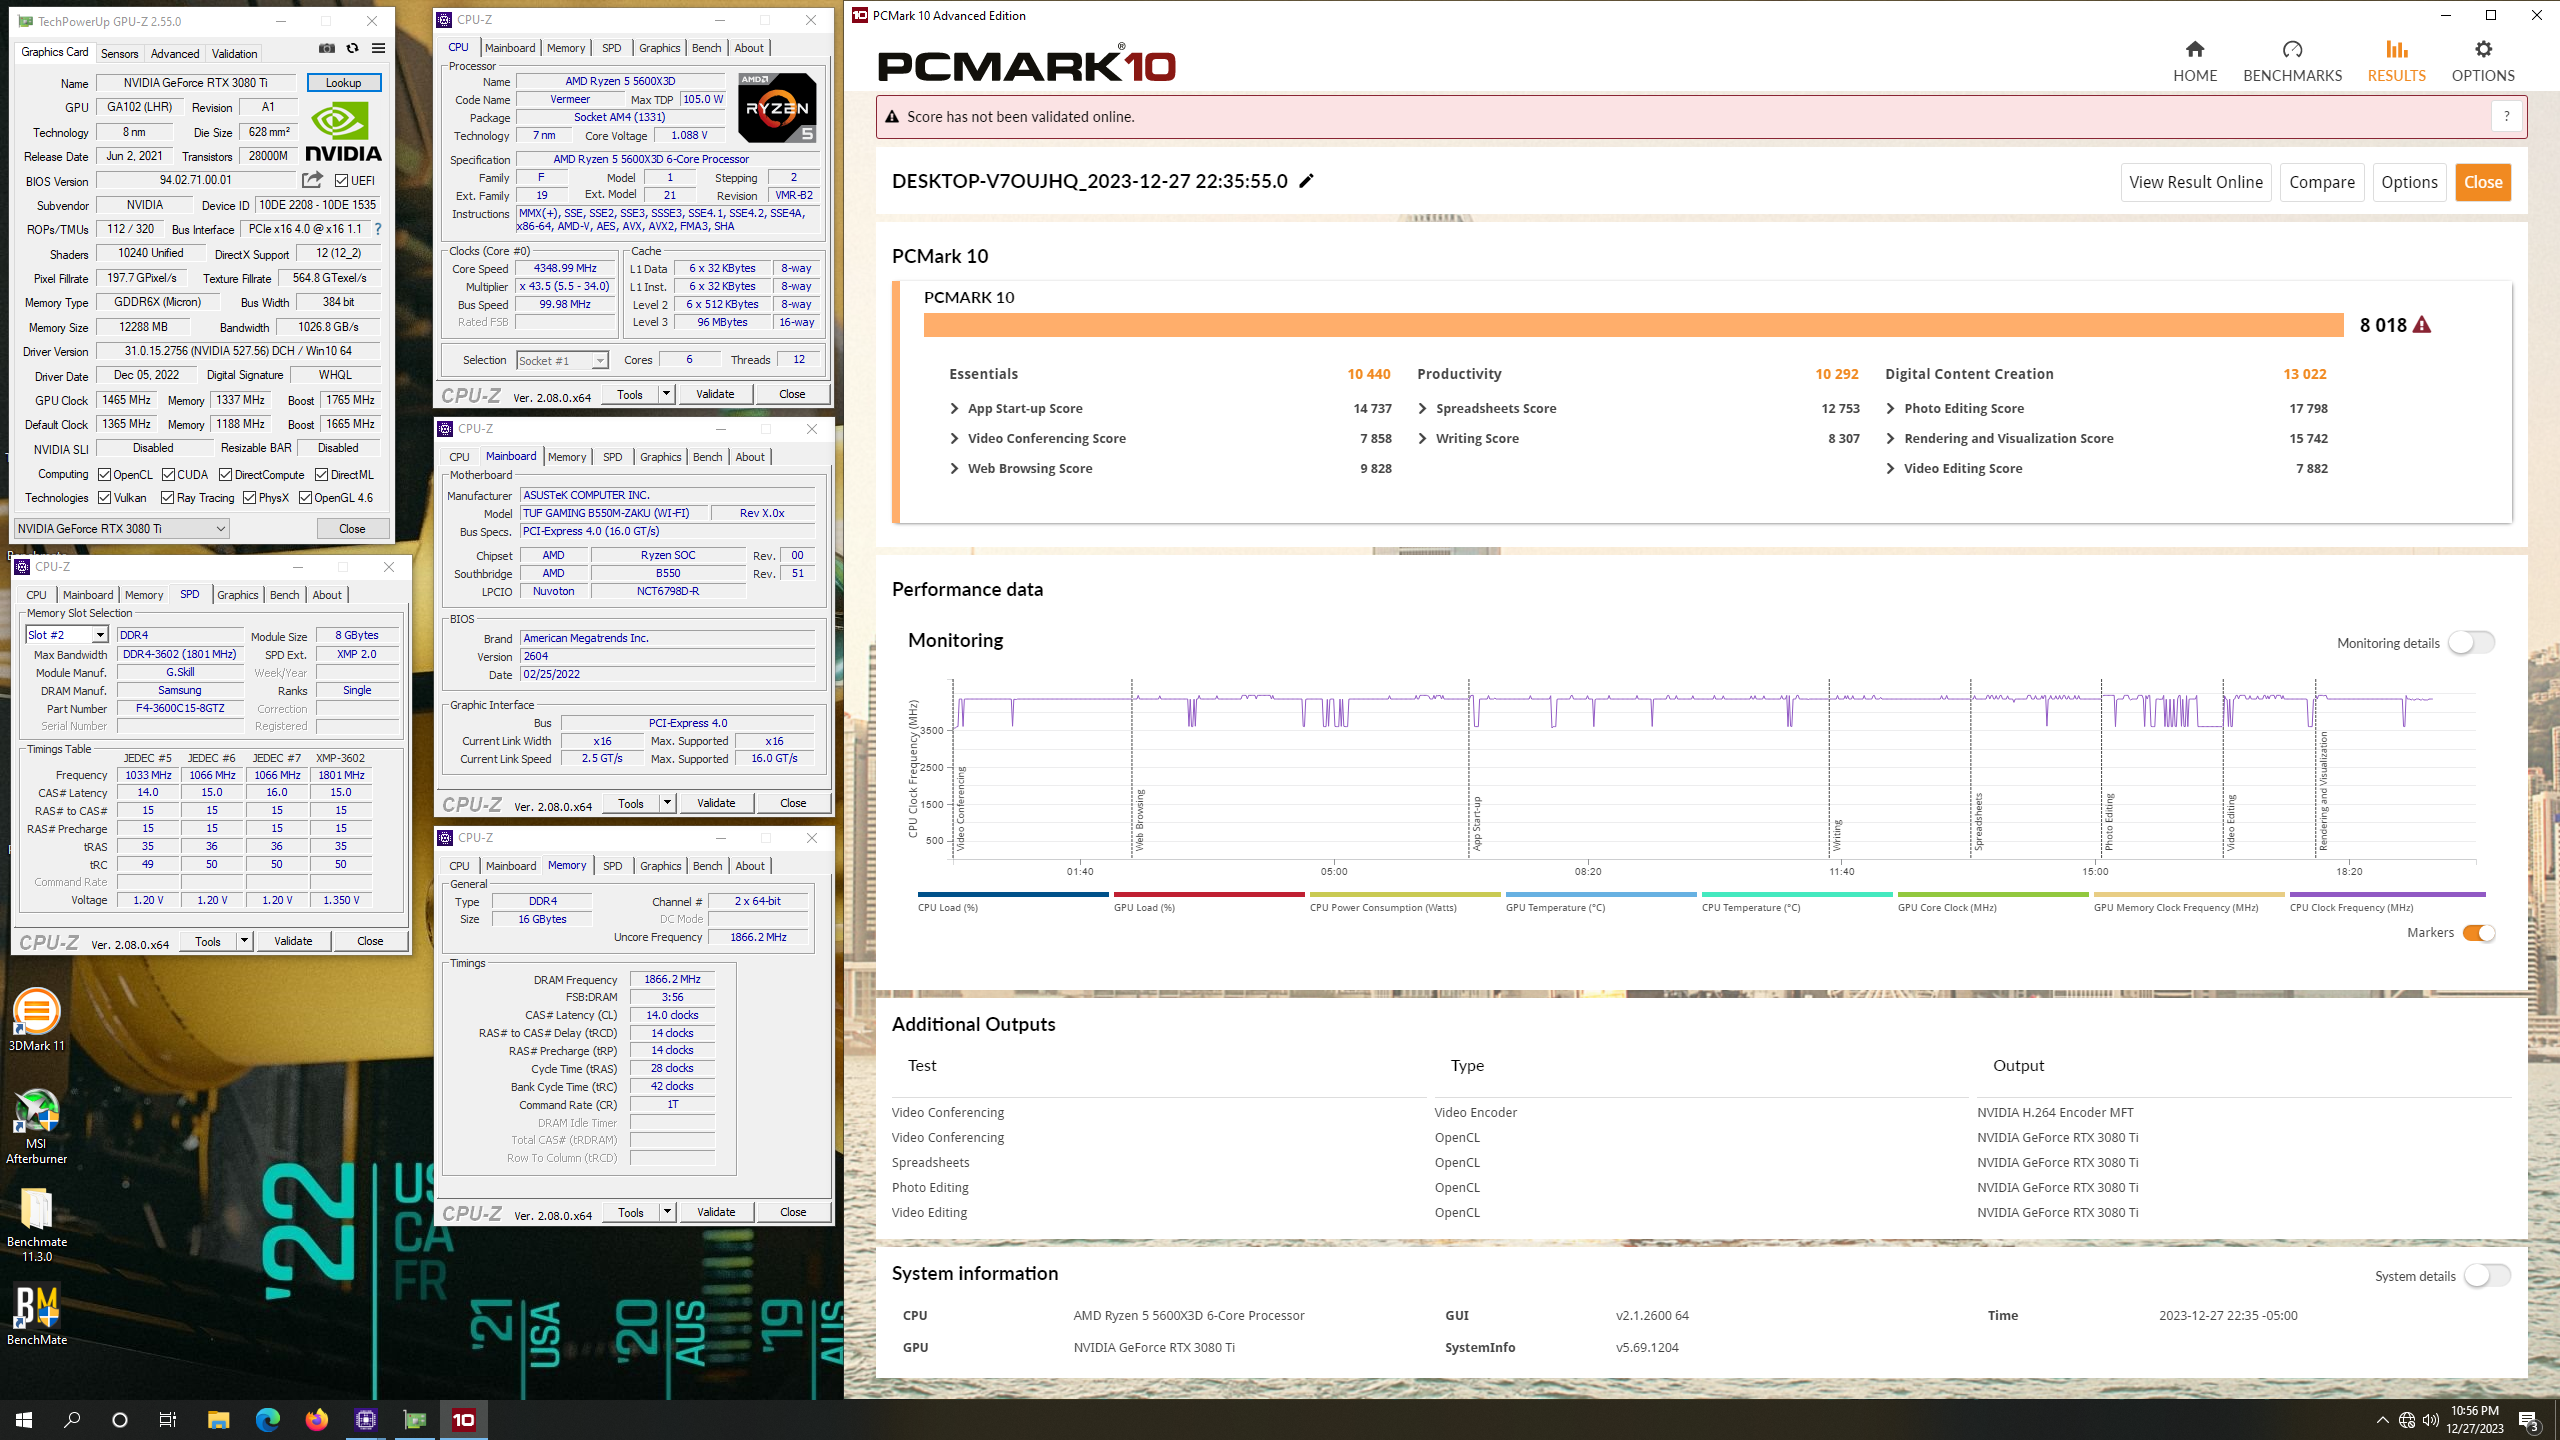Click GPU-Z taskbar icon

[414, 1419]
